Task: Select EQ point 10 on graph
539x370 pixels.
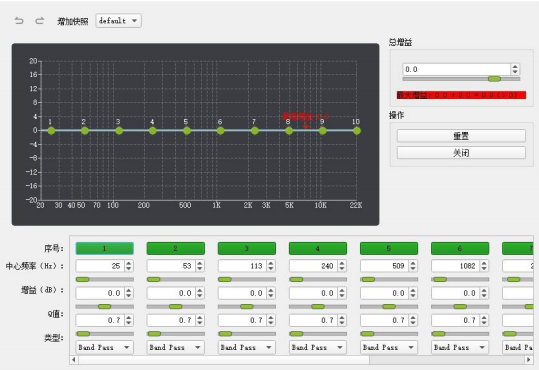Action: pos(357,131)
